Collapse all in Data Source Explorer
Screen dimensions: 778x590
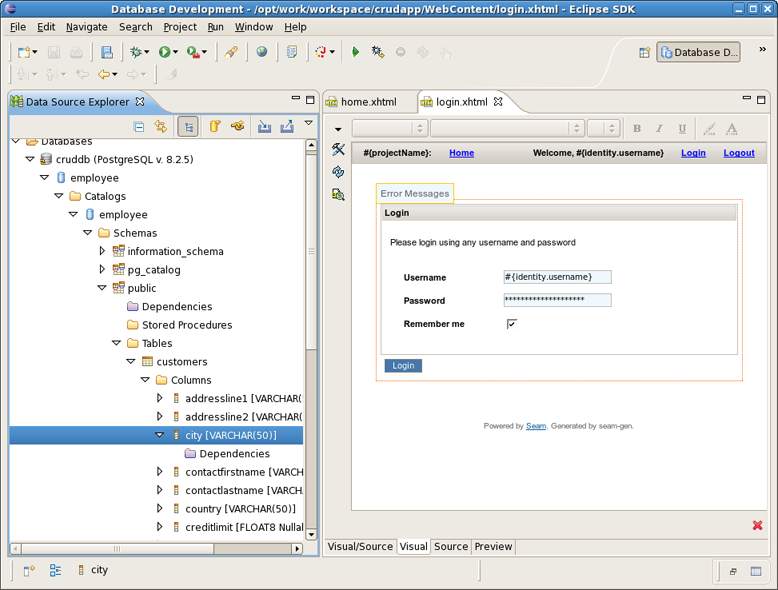[x=139, y=127]
